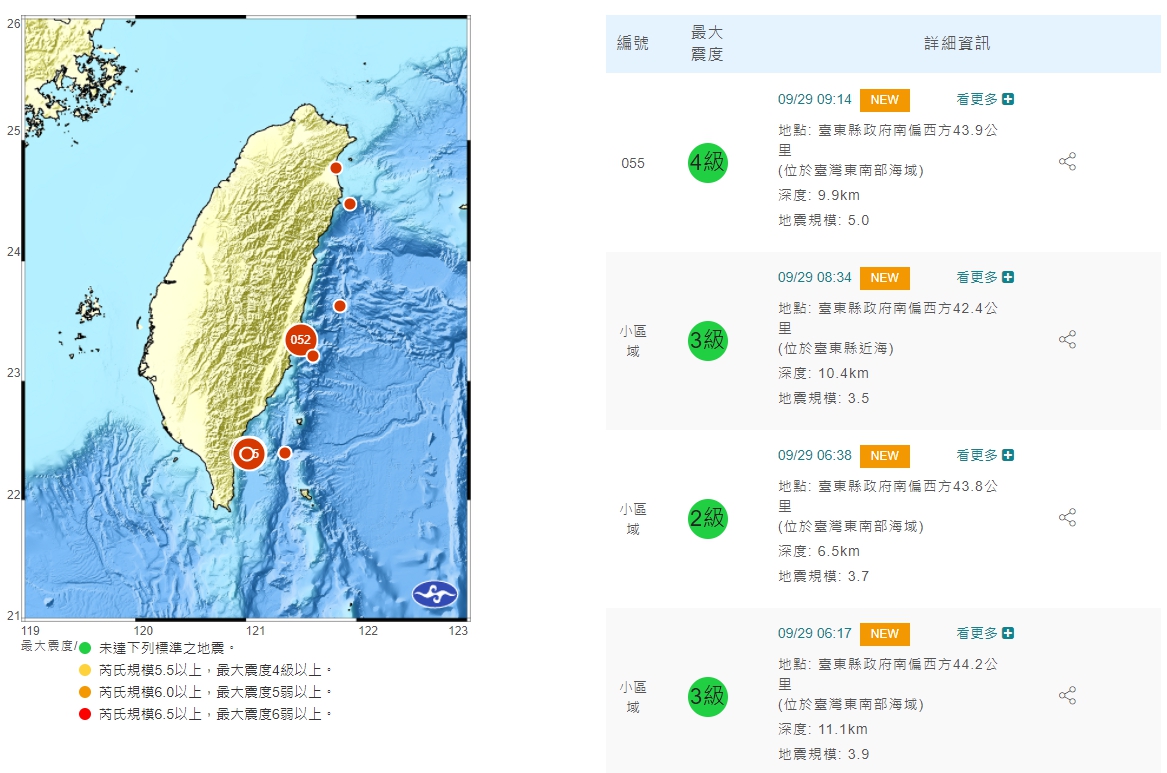The width and height of the screenshot is (1167, 773).
Task: Click the NEW badge on the 09:14 event
Action: pyautogui.click(x=884, y=100)
